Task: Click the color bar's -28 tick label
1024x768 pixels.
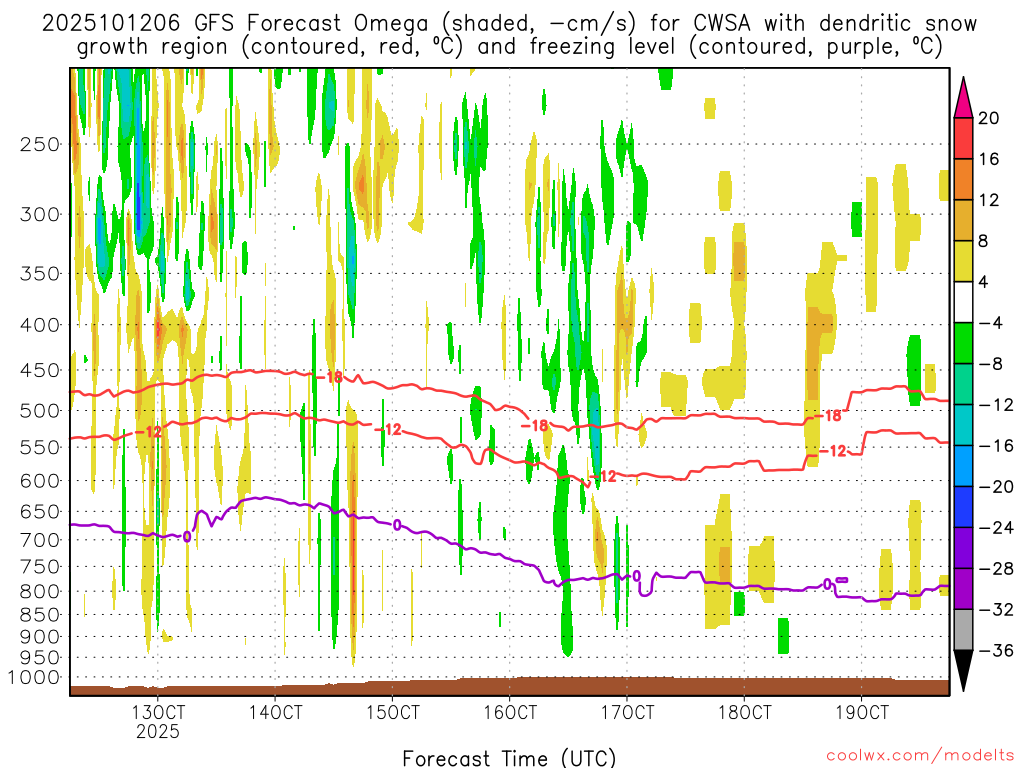Action: (x=996, y=569)
